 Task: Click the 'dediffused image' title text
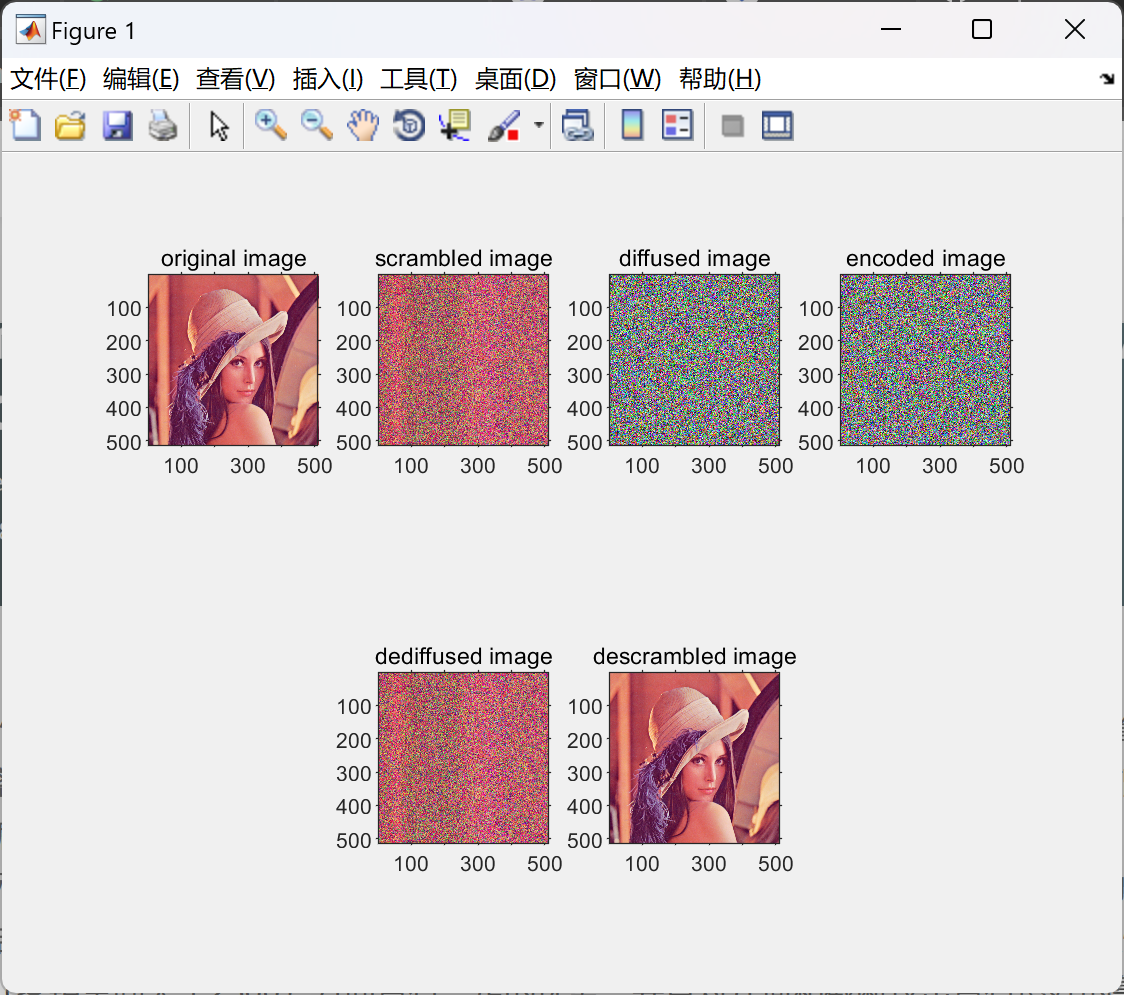coord(463,656)
